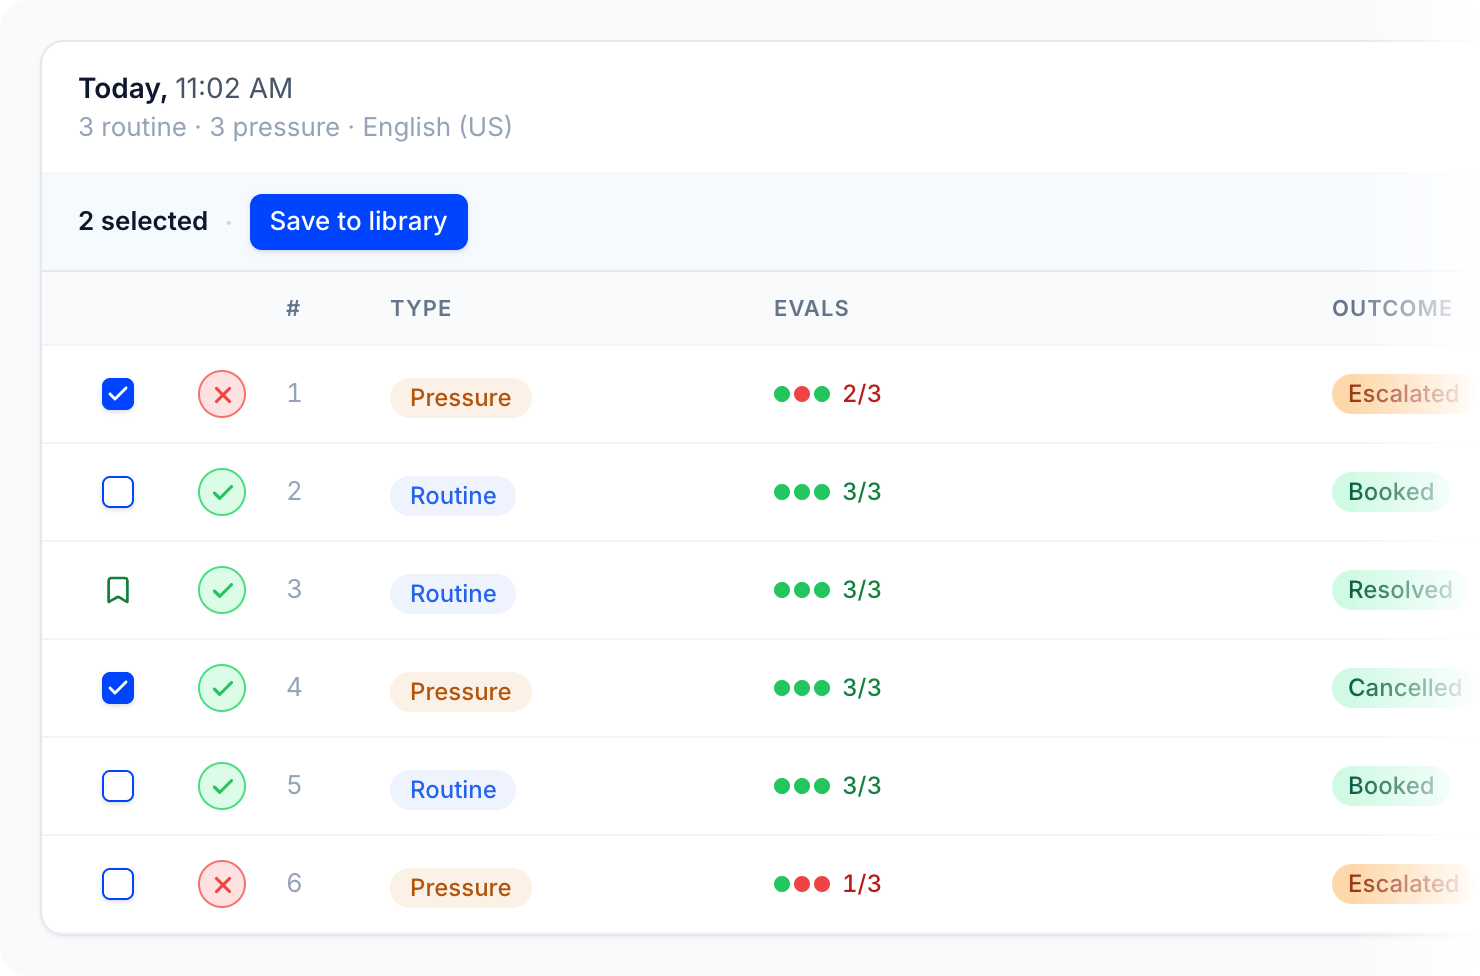Image resolution: width=1480 pixels, height=976 pixels.
Task: Click the Booked outcome badge in row 2
Action: (x=1391, y=492)
